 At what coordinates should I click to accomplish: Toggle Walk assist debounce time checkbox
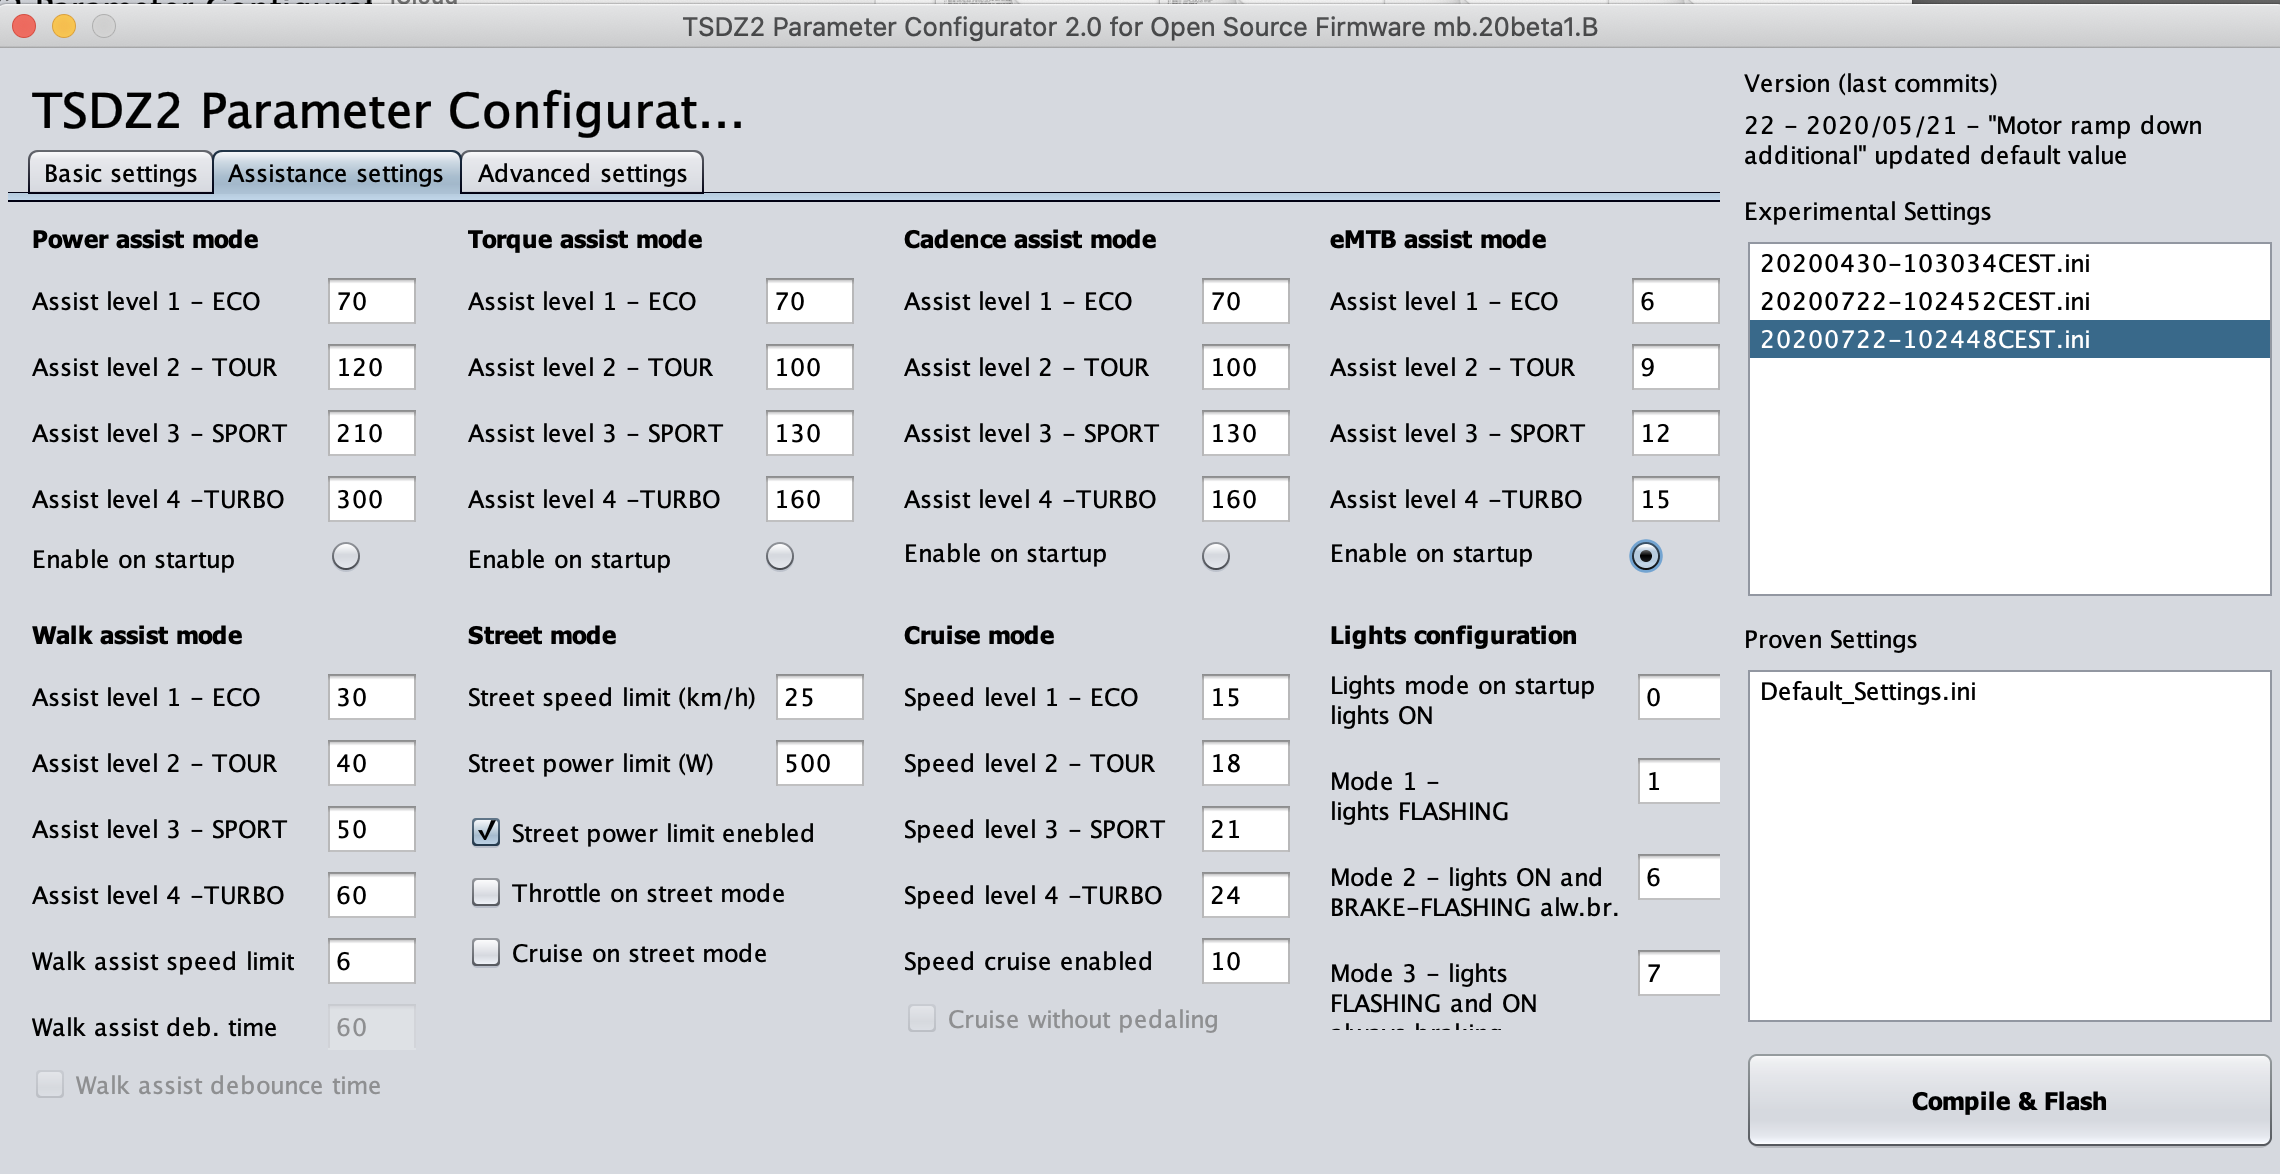coord(50,1084)
